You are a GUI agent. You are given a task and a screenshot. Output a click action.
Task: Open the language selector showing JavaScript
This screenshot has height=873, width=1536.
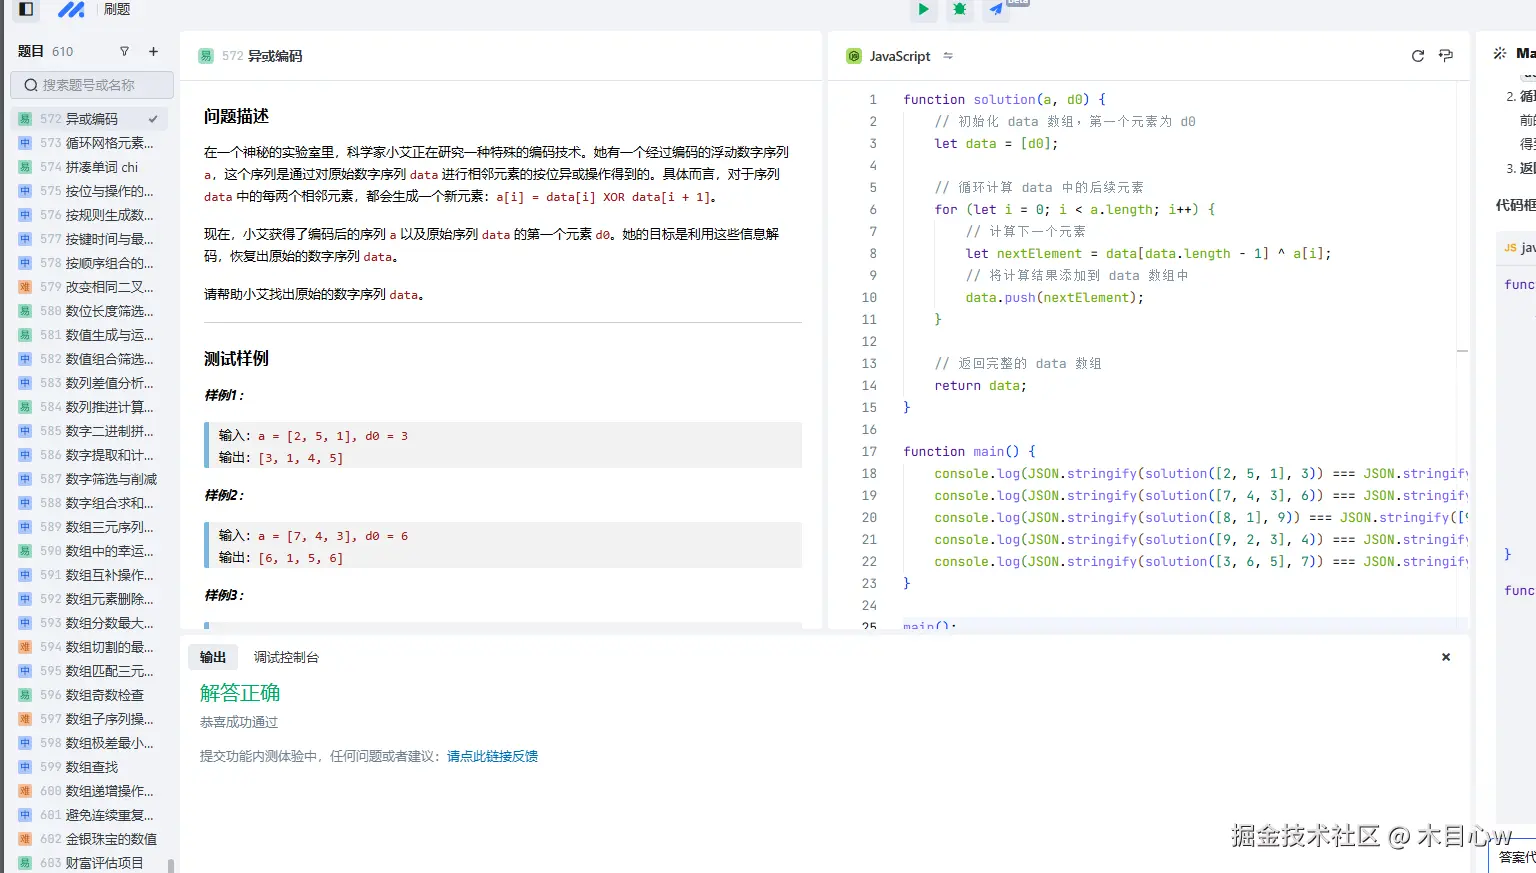pyautogui.click(x=897, y=56)
